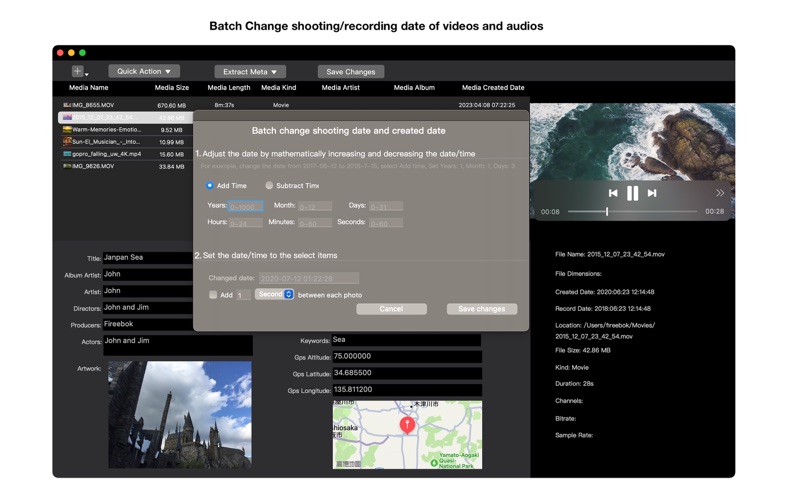Click the red map location pin

coord(407,424)
